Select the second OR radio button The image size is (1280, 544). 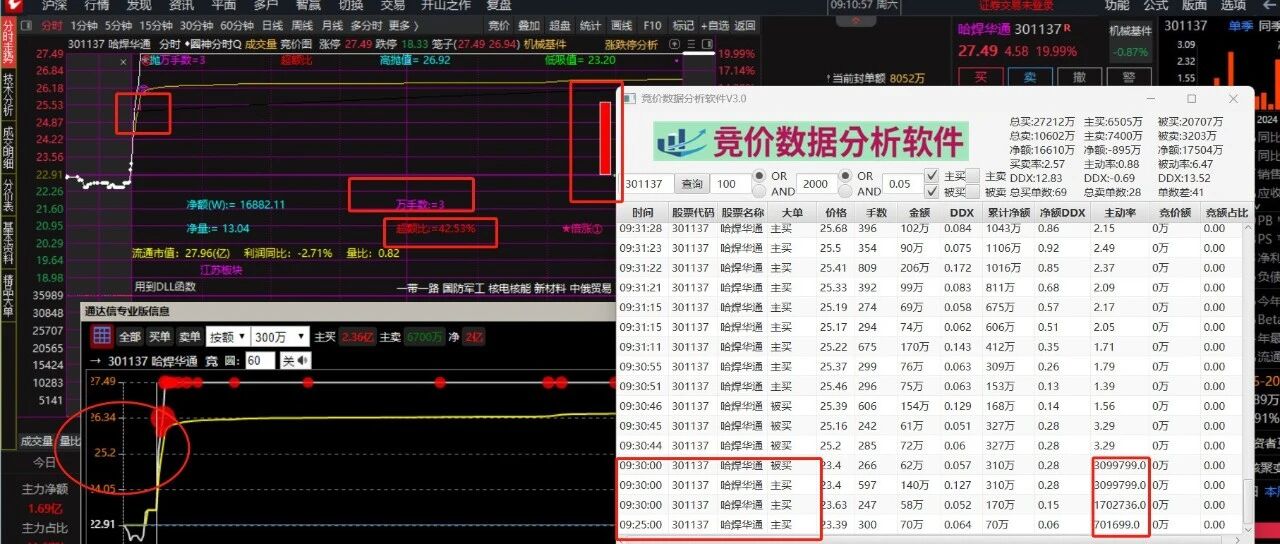pos(844,176)
